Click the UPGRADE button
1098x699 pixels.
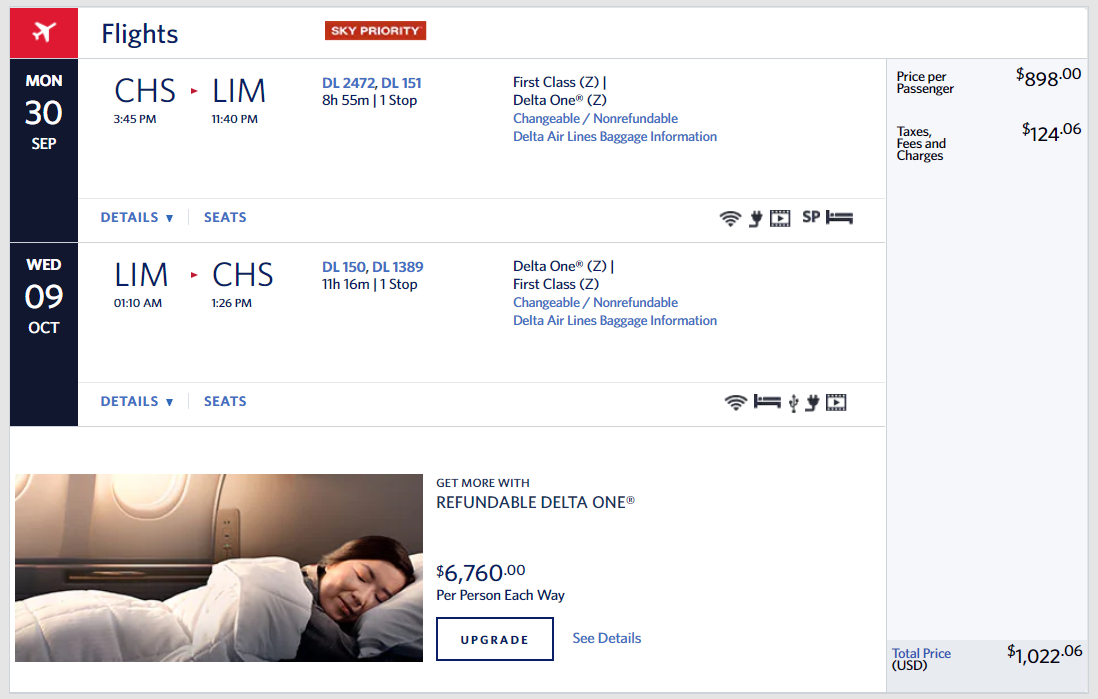point(494,639)
